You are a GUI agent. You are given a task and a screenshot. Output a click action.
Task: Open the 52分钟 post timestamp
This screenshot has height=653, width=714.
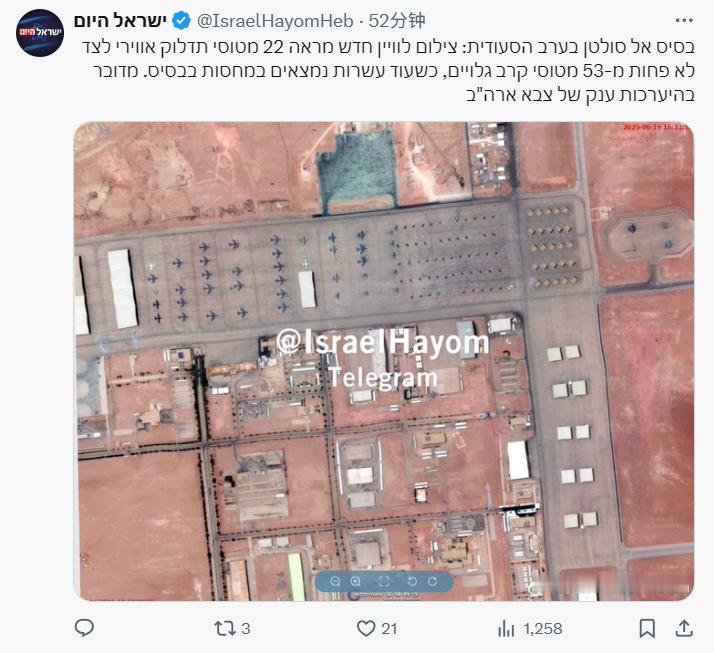[x=397, y=21]
